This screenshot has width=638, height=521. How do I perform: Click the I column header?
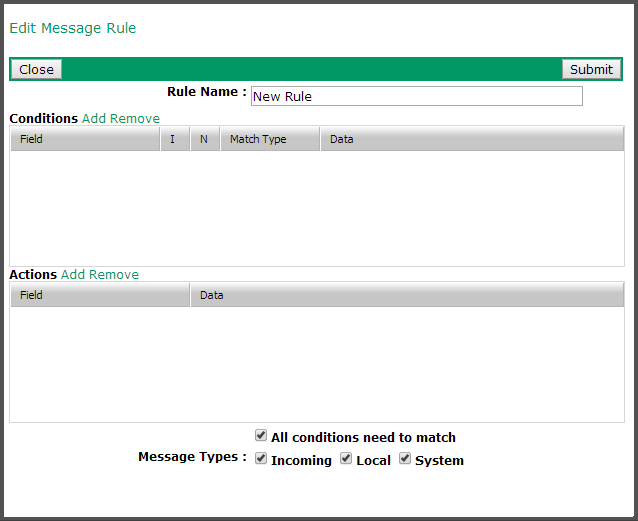click(175, 139)
